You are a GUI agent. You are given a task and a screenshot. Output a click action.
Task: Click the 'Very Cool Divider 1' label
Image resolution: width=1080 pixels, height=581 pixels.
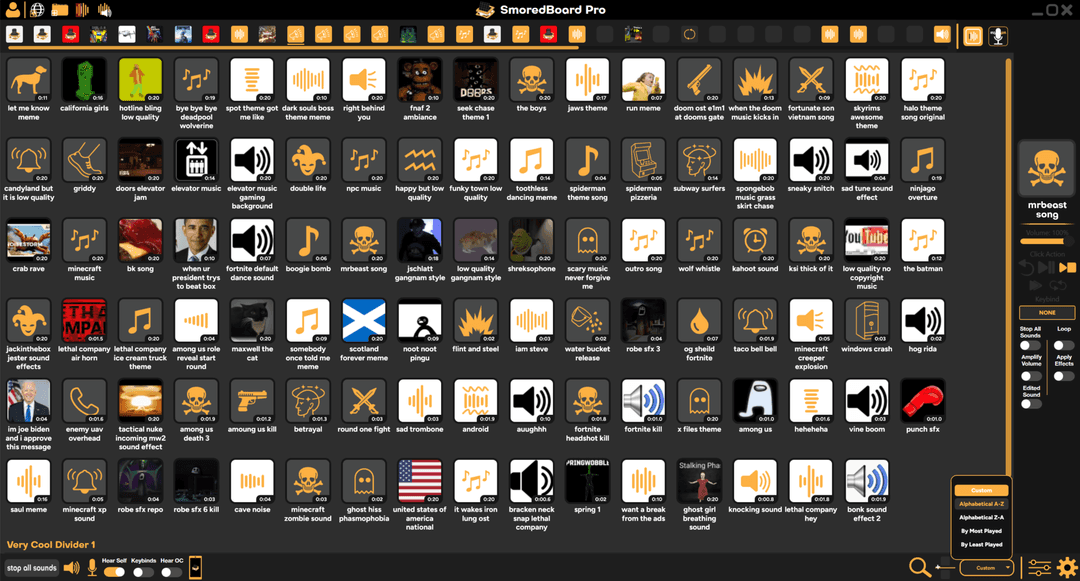click(51, 545)
